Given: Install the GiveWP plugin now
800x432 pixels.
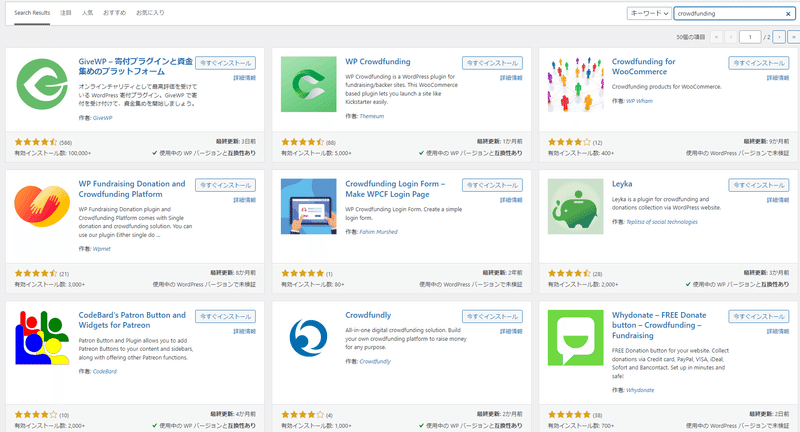Looking at the screenshot, I should tap(226, 63).
